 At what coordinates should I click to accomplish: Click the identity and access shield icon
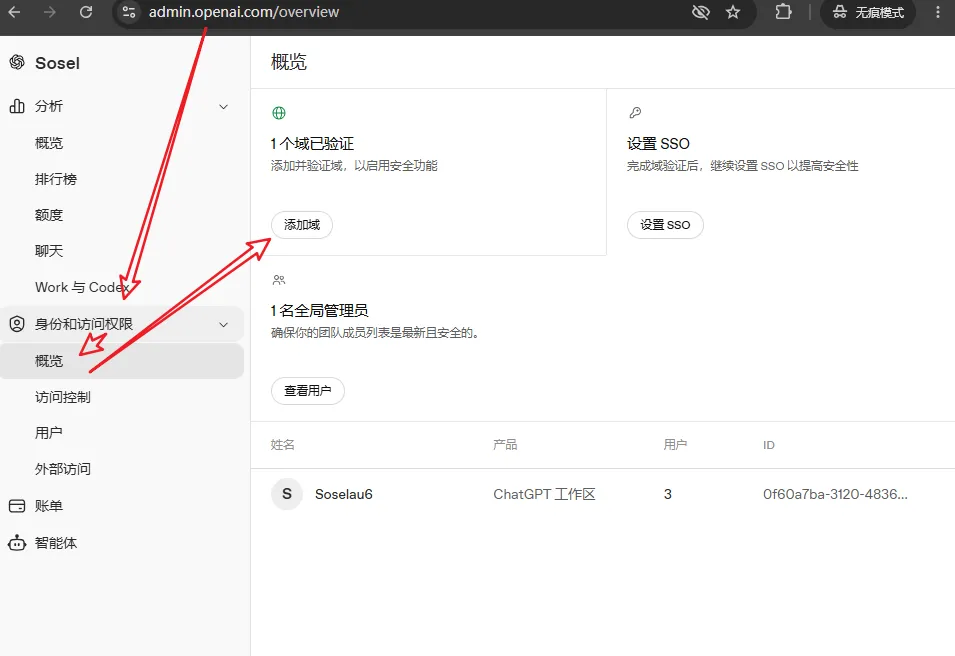point(17,324)
